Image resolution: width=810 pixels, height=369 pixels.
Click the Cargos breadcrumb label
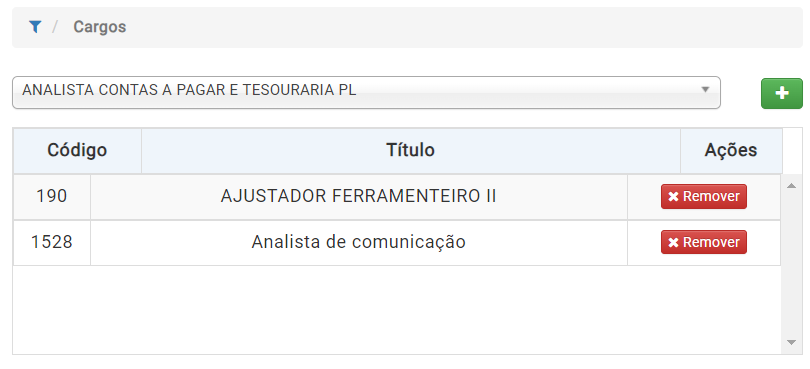click(x=100, y=27)
